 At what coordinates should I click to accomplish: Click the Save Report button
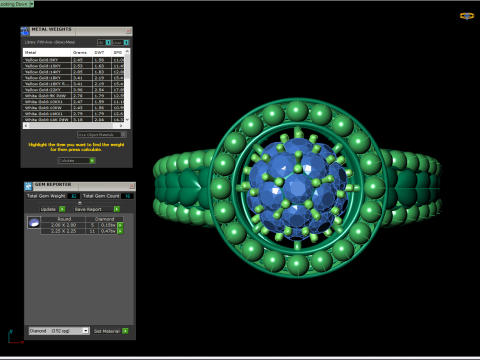(93, 209)
